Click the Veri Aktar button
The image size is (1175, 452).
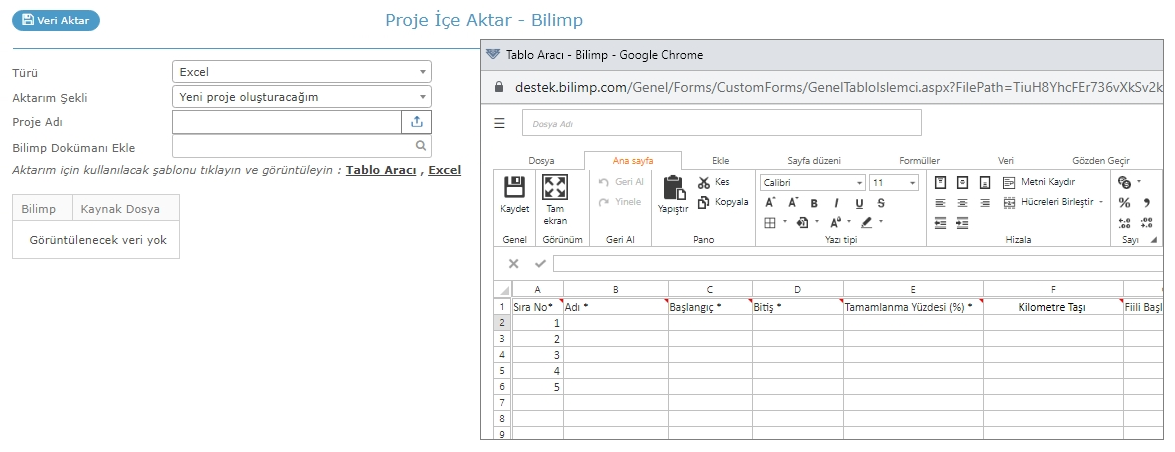click(56, 20)
